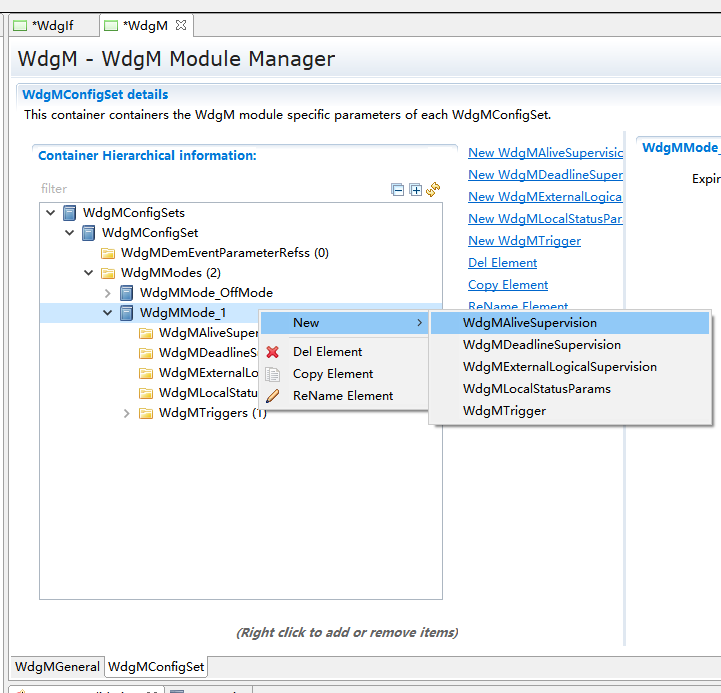Viewport: 721px width, 693px height.
Task: Click the Del Element hyperlink
Action: pyautogui.click(x=502, y=263)
